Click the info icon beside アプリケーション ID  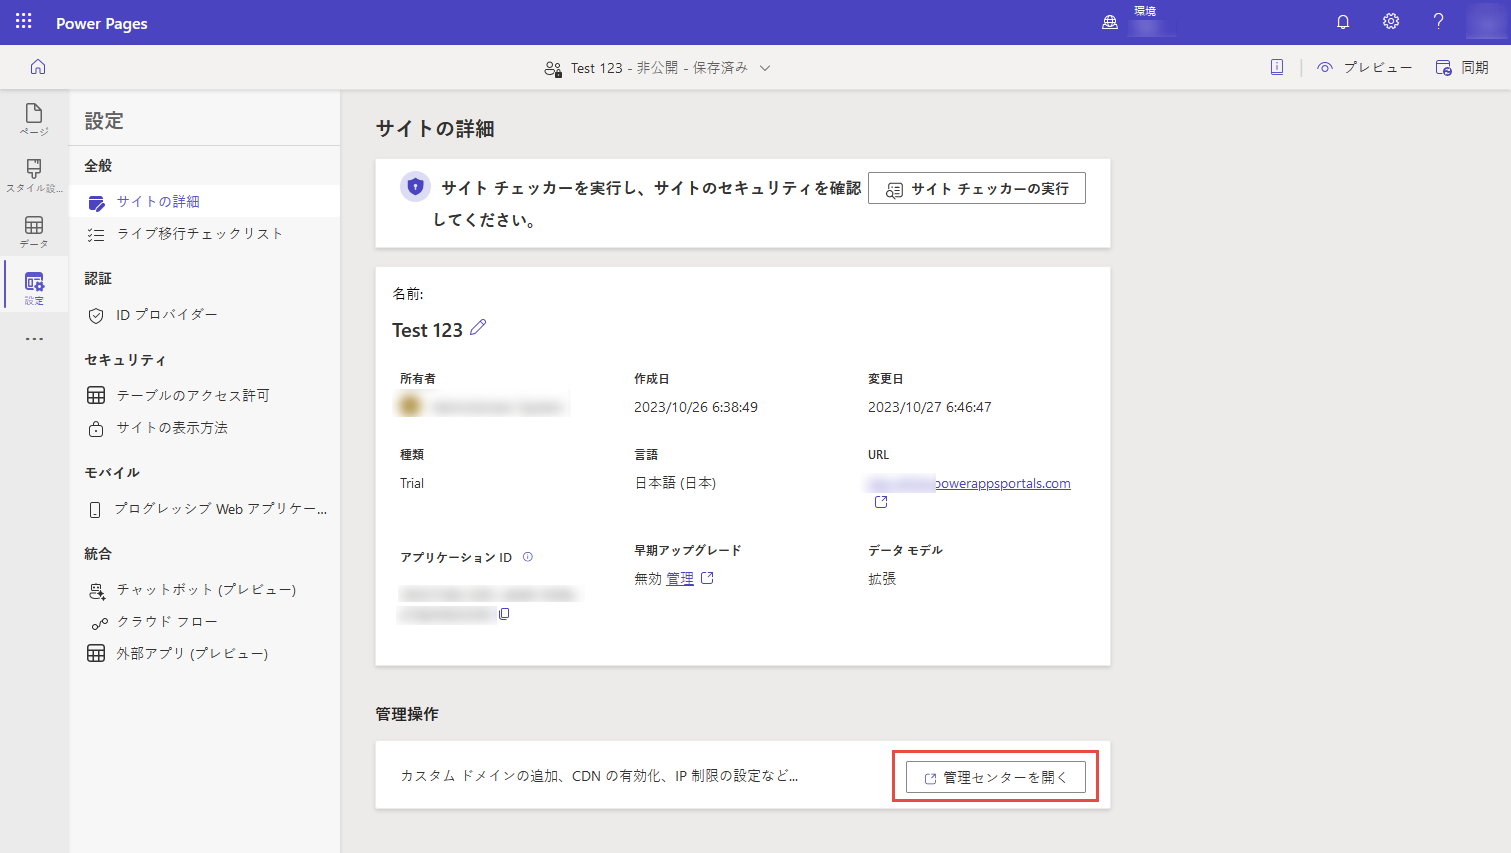coord(528,557)
